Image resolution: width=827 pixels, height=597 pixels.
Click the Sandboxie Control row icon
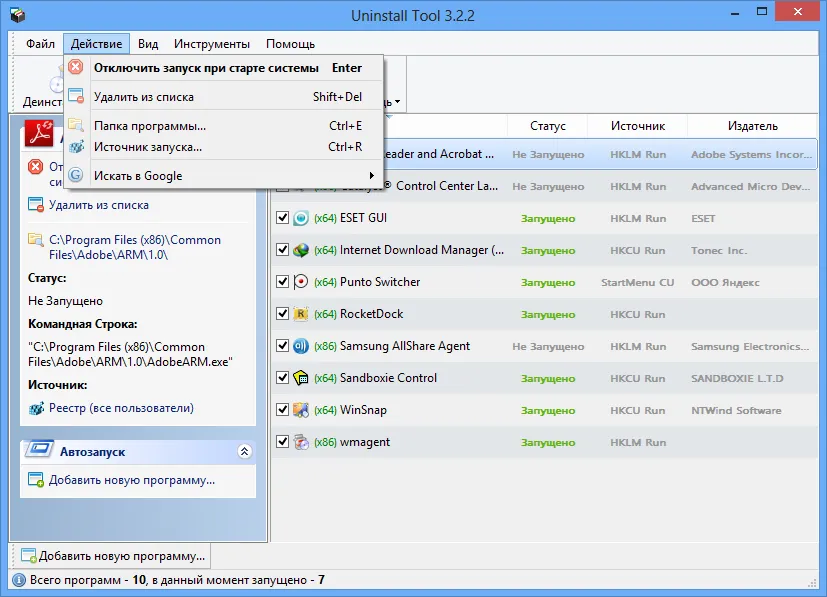pyautogui.click(x=301, y=378)
